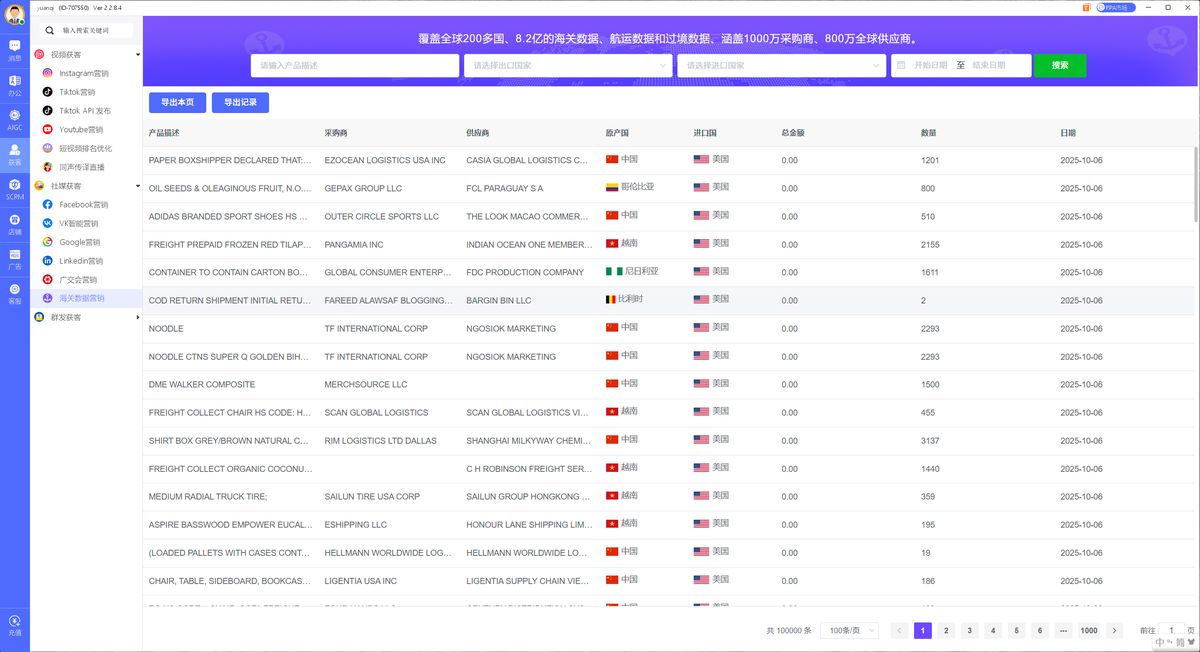Collapse the 视频获客 sidebar group
Viewport: 1200px width, 652px height.
point(138,54)
